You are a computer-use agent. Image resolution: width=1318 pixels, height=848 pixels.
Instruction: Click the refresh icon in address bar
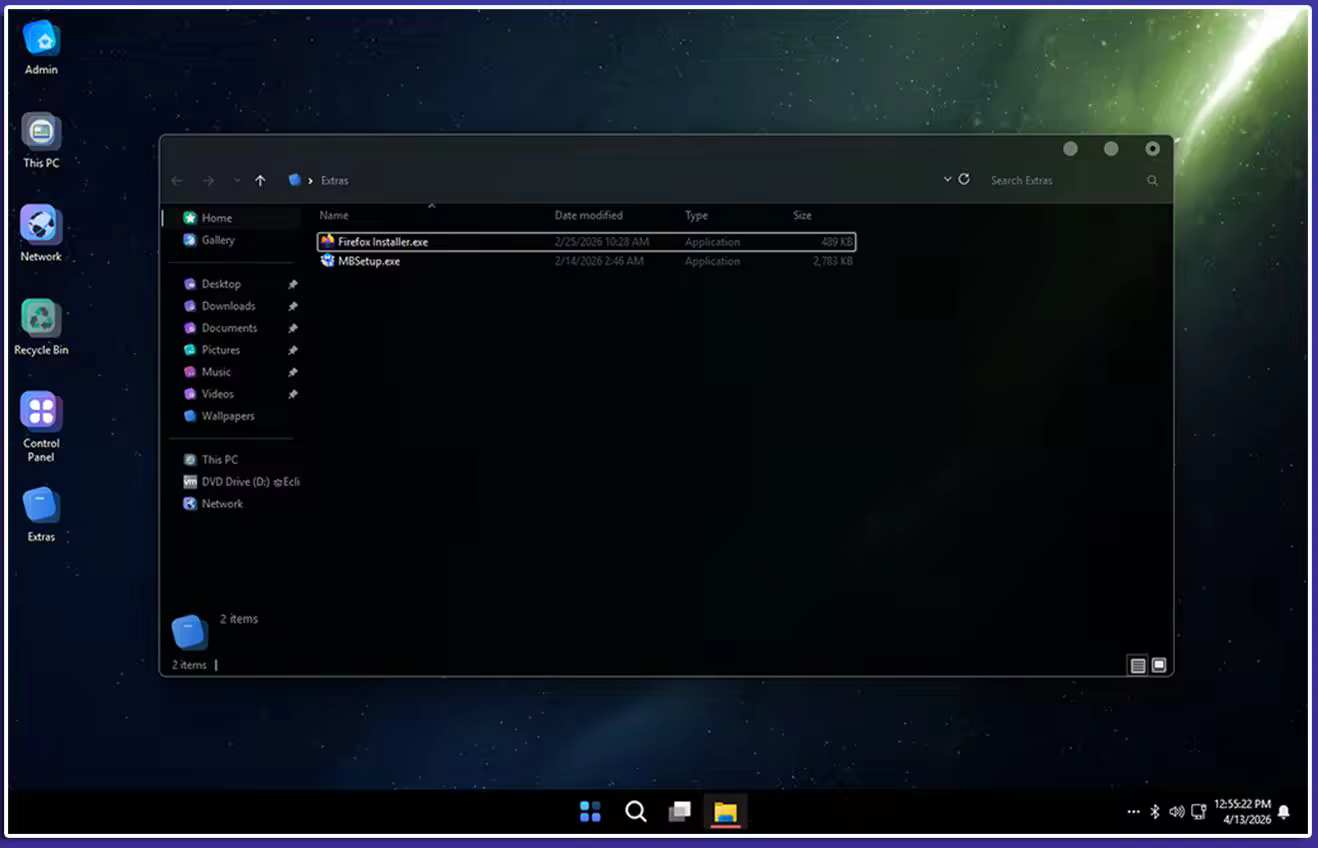964,179
